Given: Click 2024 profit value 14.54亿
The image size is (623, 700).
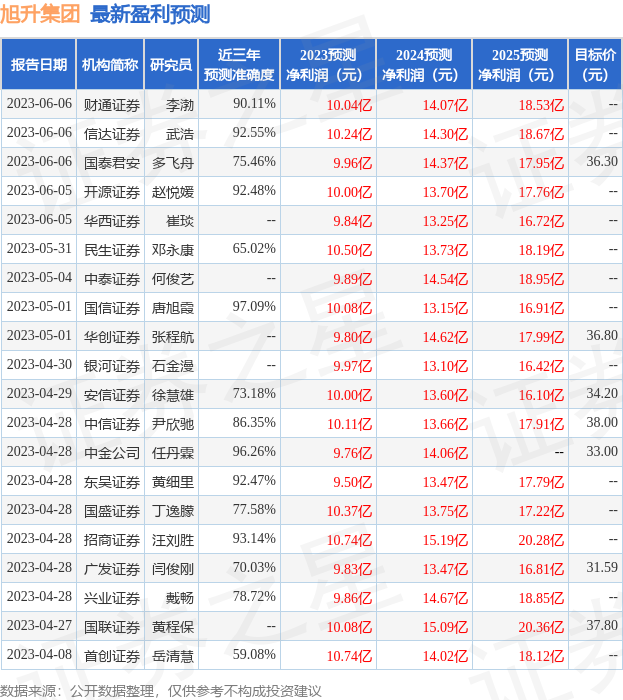Looking at the screenshot, I should 445,279.
